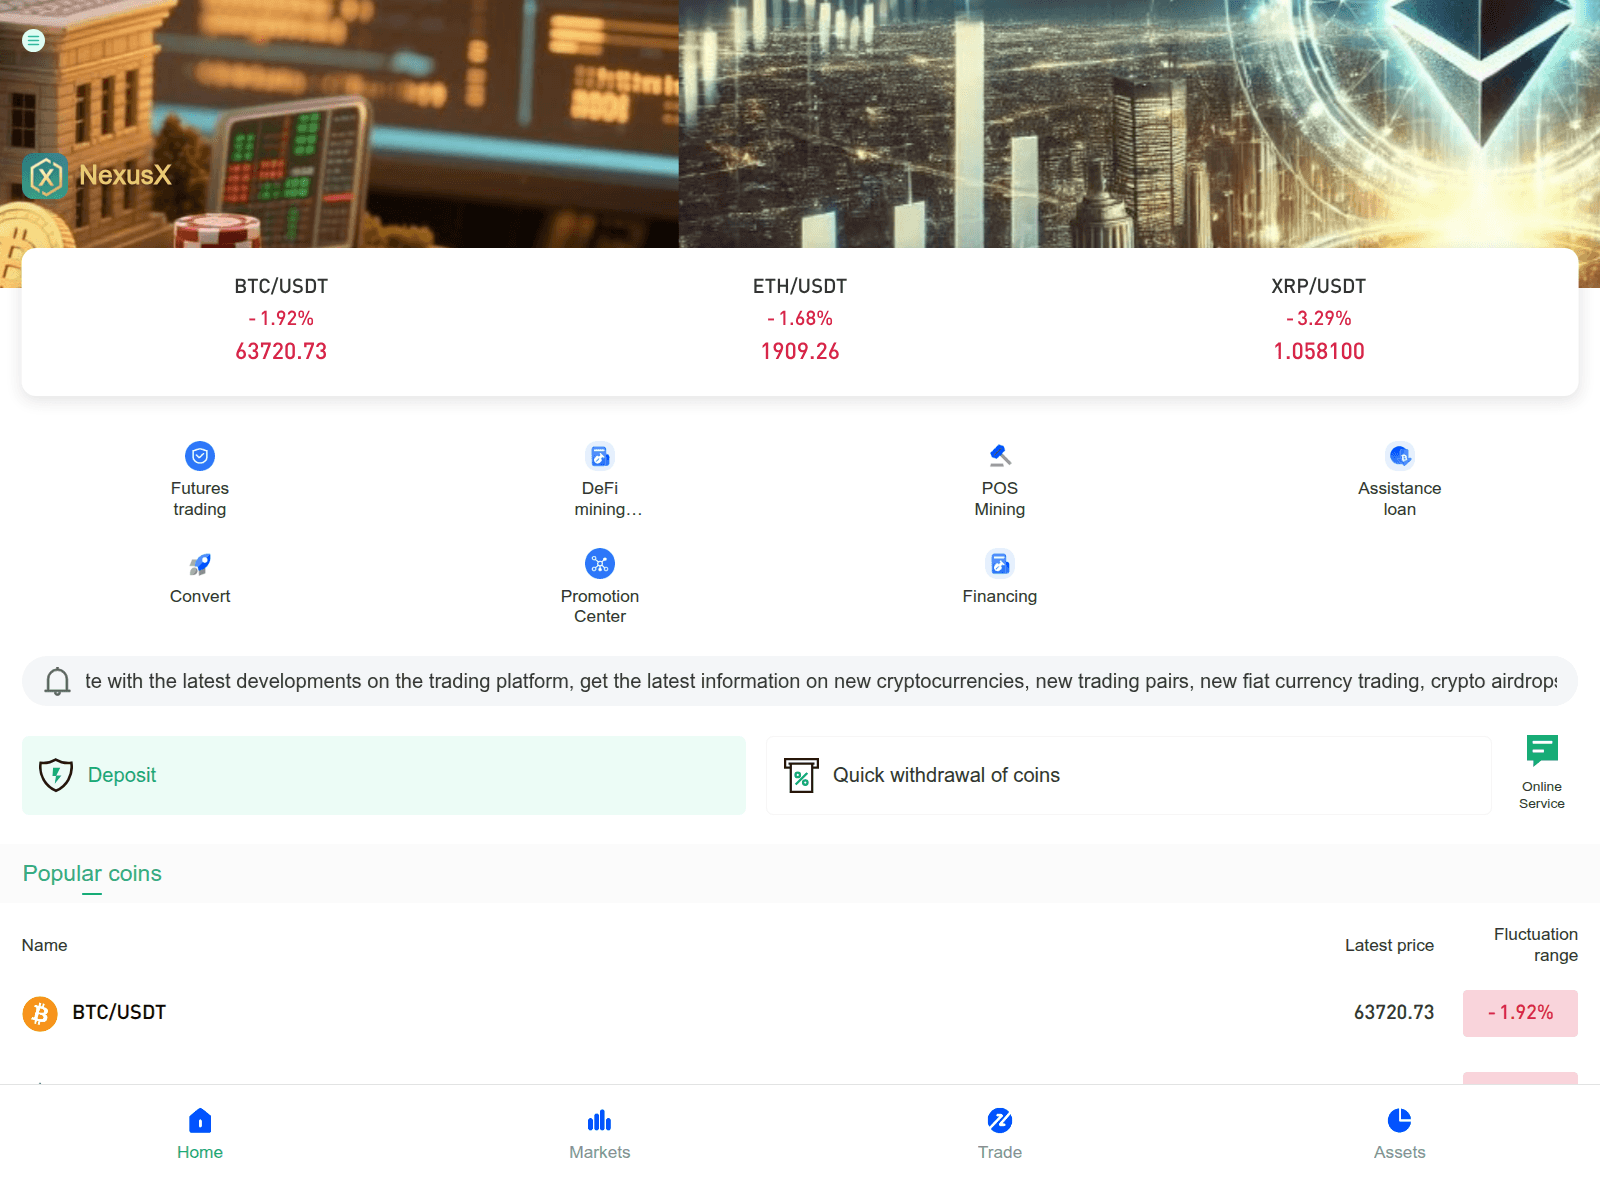
Task: Open the BTC/USDT ticker card at top
Action: pos(281,319)
